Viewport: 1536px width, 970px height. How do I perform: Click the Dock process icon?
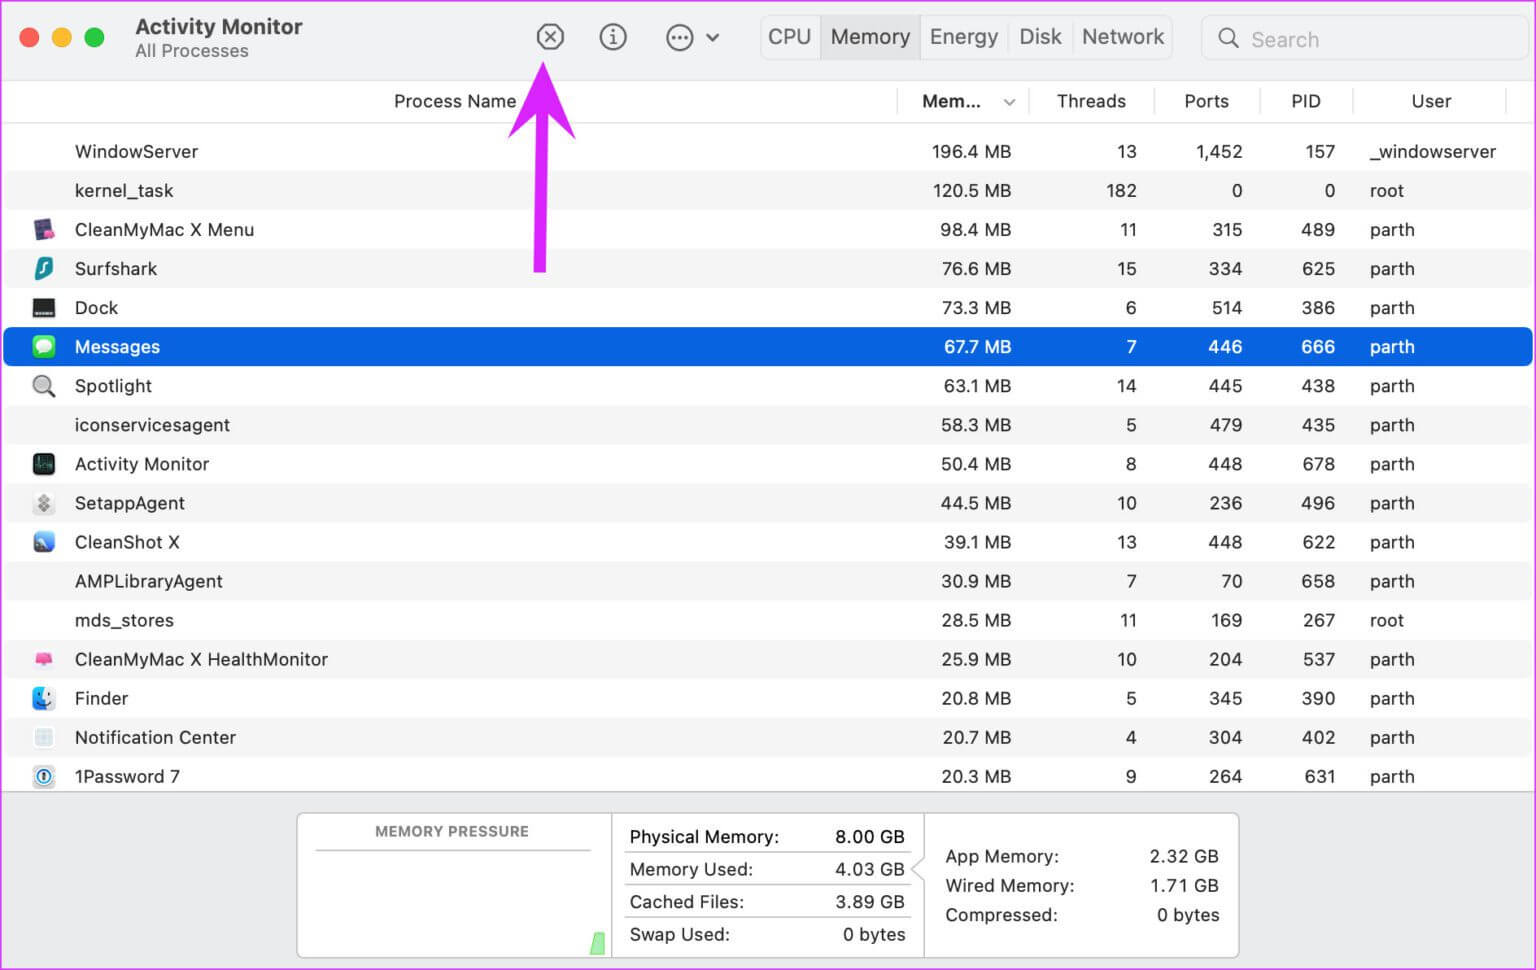coord(44,308)
